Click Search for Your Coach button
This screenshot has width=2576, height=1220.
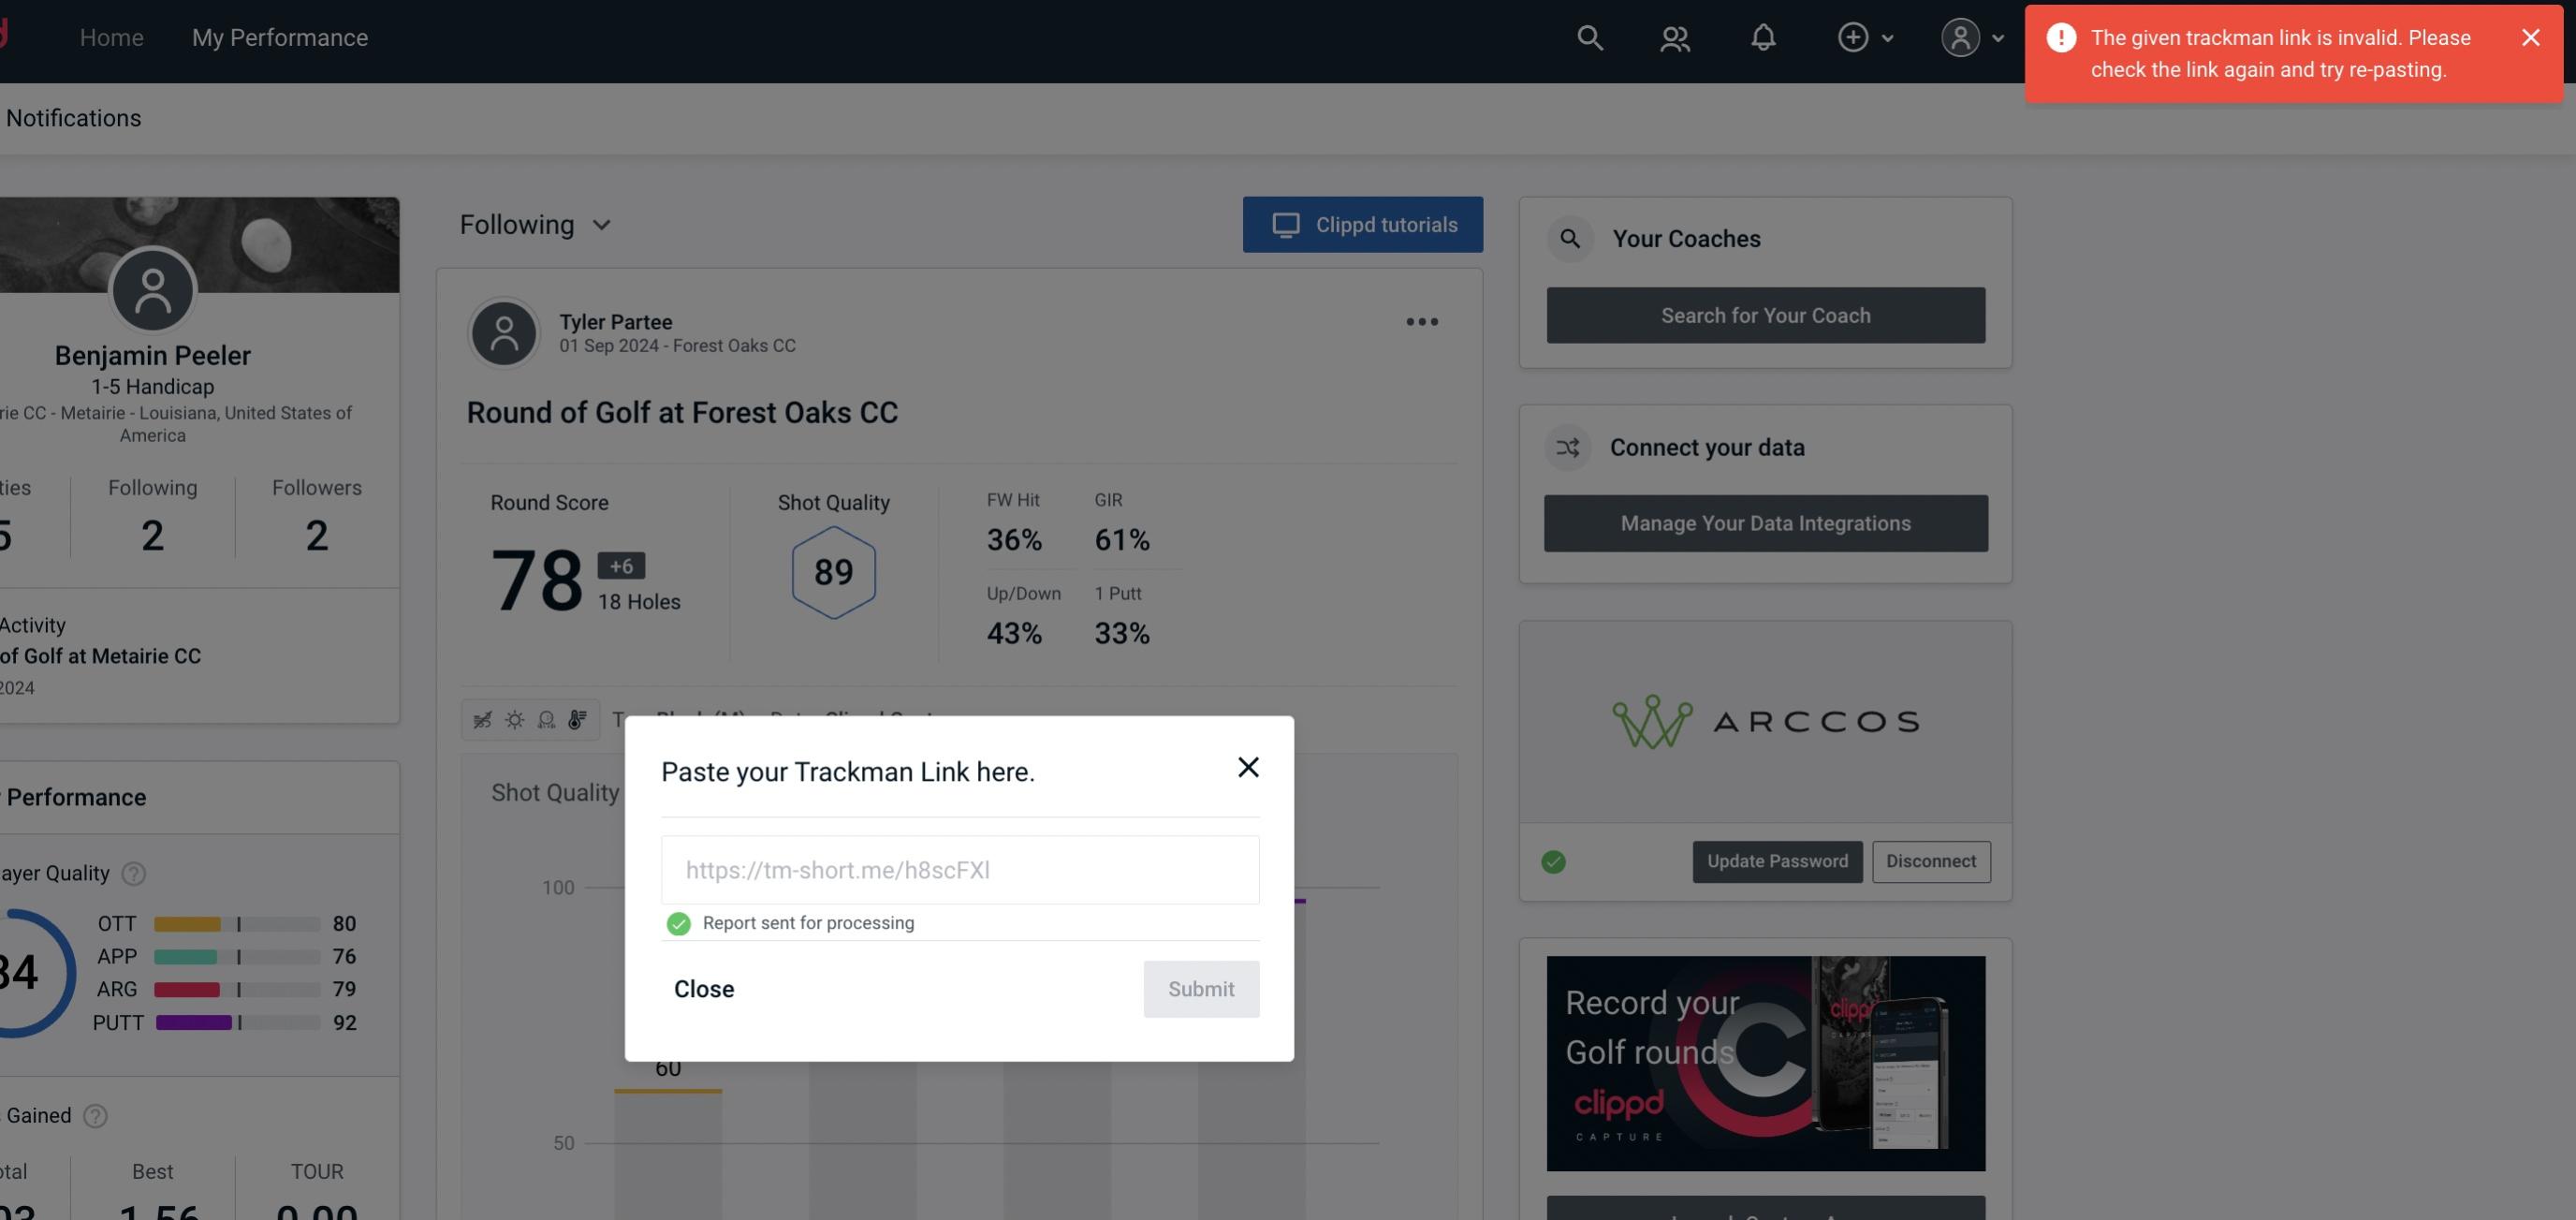1766,314
